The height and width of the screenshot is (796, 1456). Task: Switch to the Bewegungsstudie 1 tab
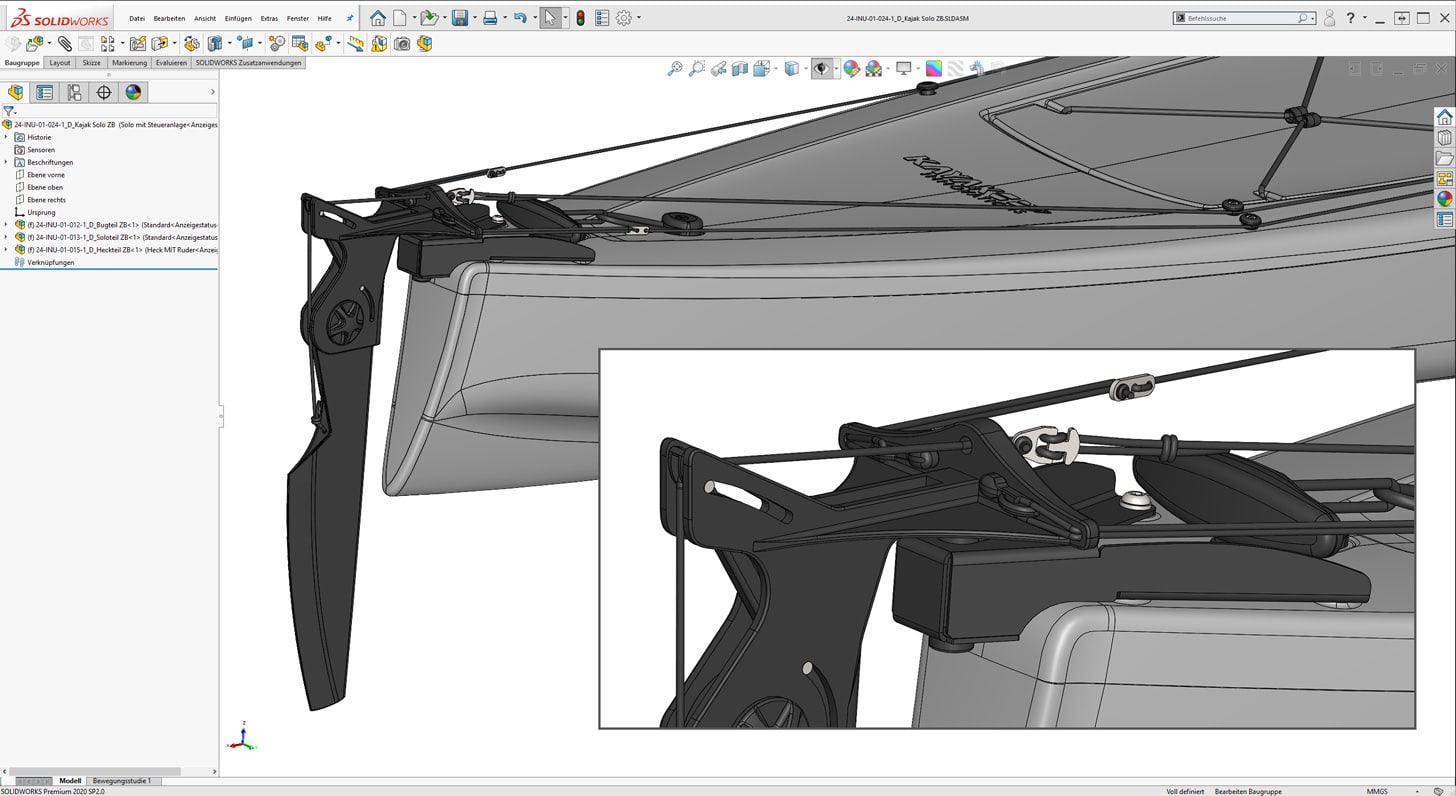122,781
